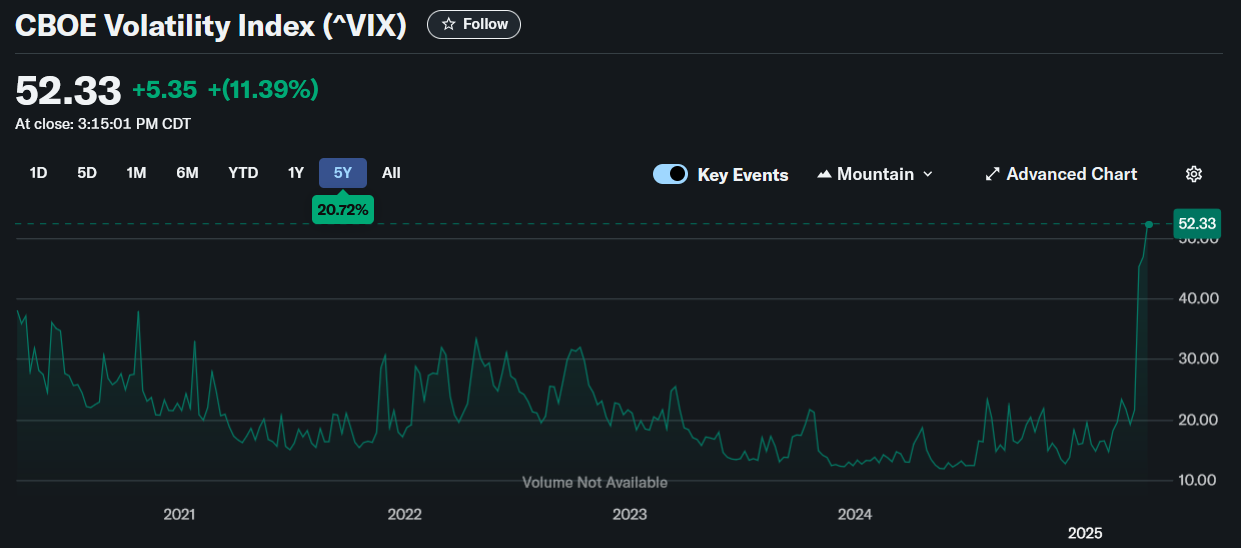Click the 2025 x-axis label
This screenshot has height=548, width=1241.
pyautogui.click(x=1086, y=531)
